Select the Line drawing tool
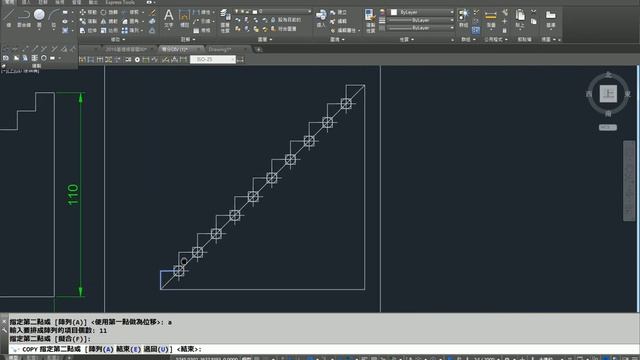 tap(9, 15)
